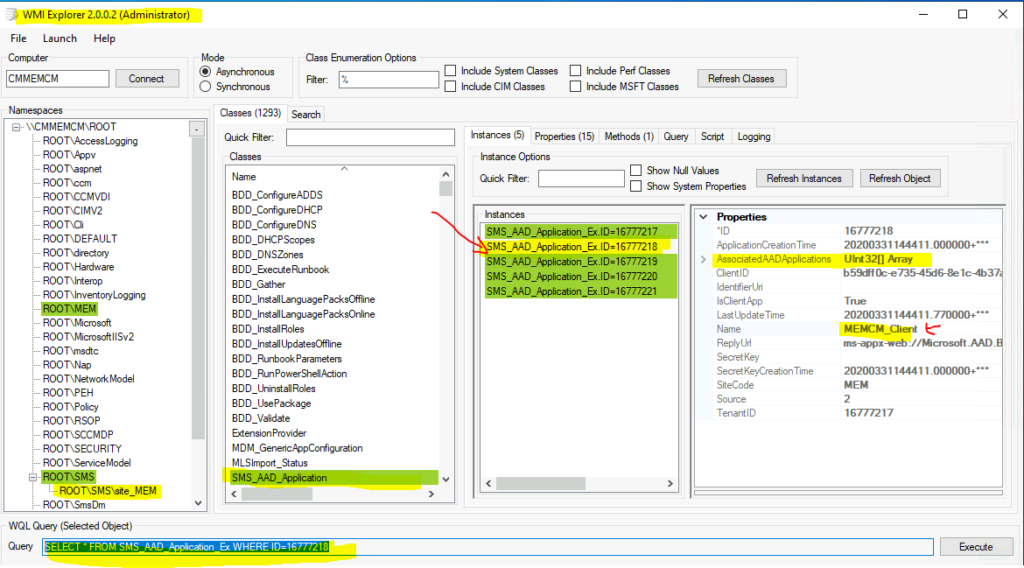The width and height of the screenshot is (1024, 568).
Task: Select the Synchronous mode radio button
Action: [x=207, y=87]
